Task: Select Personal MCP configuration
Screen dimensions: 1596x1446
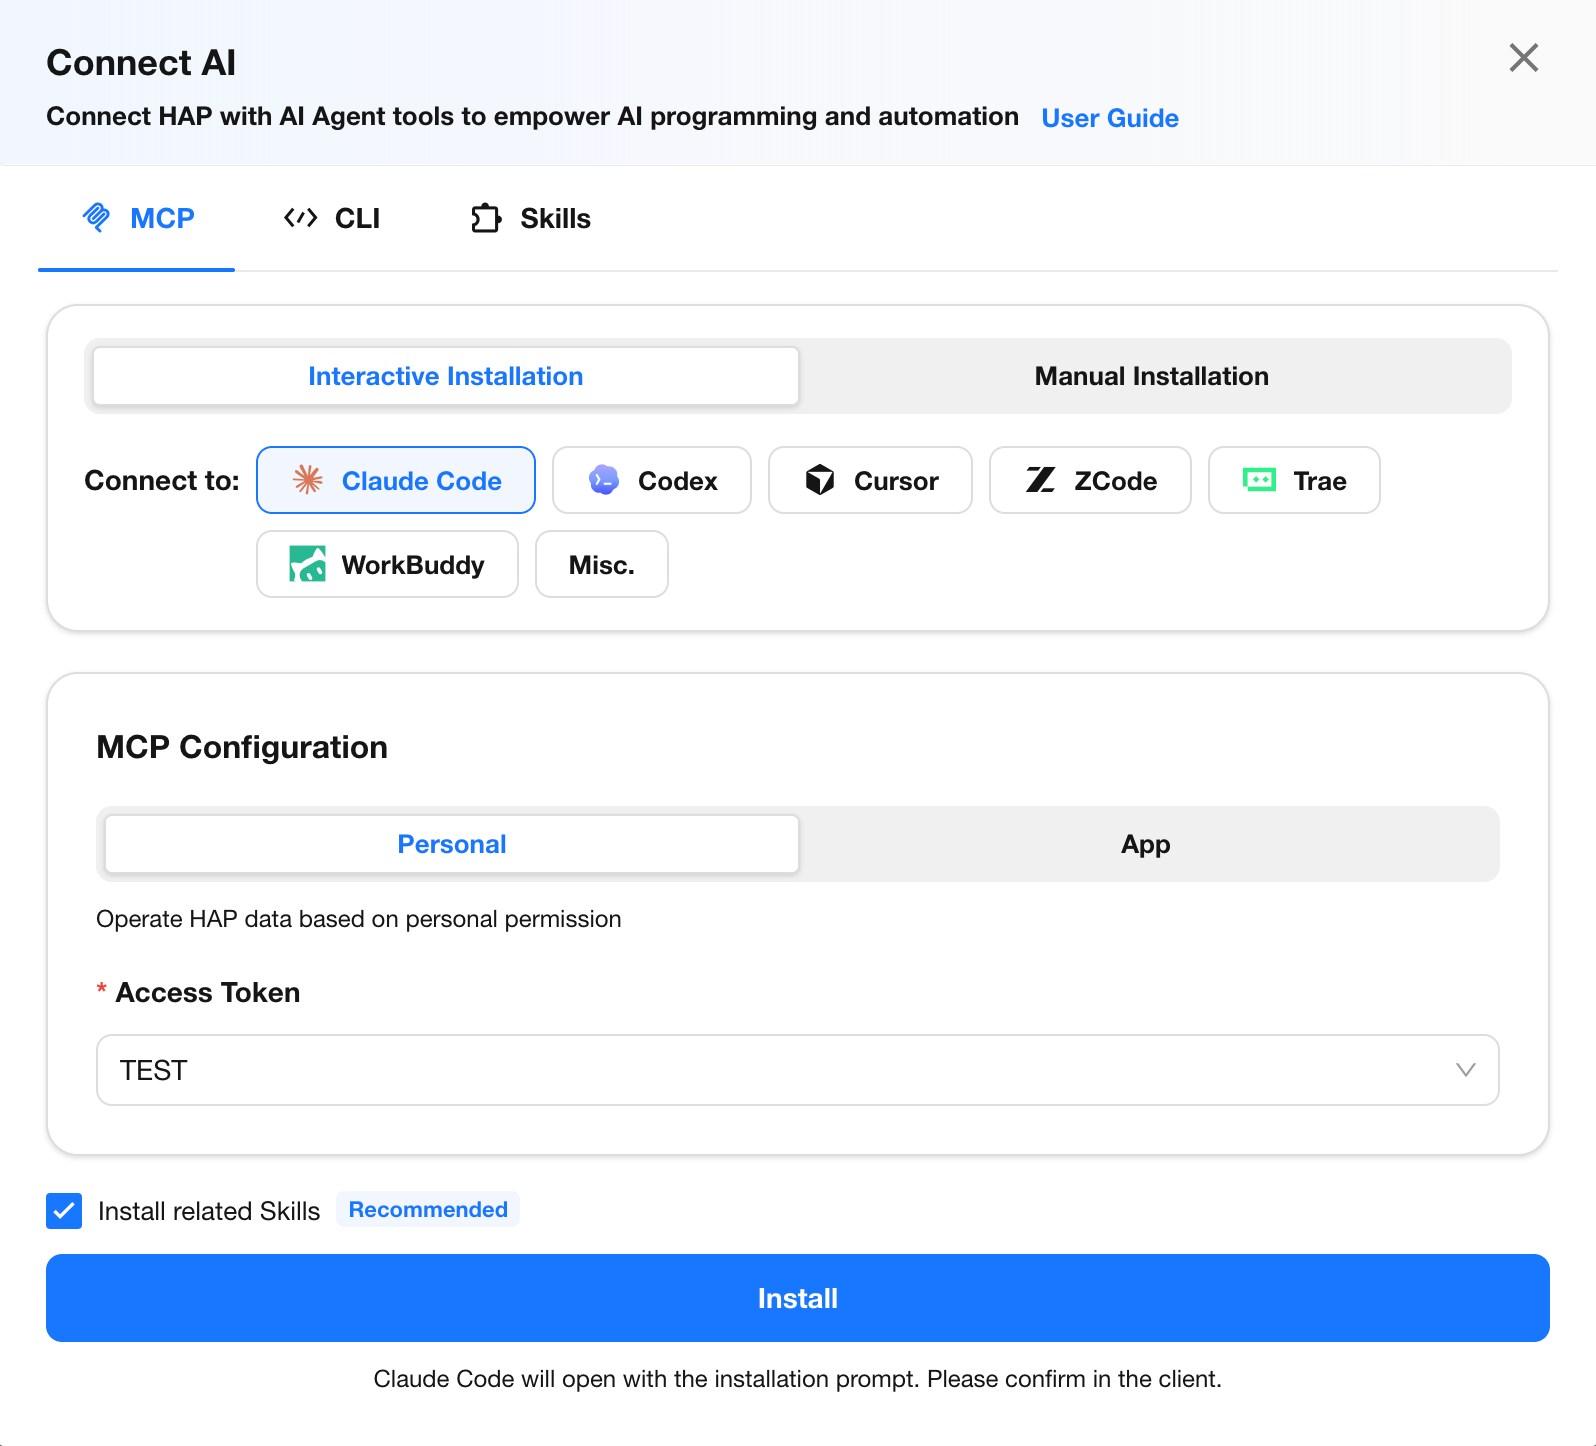Action: click(452, 844)
